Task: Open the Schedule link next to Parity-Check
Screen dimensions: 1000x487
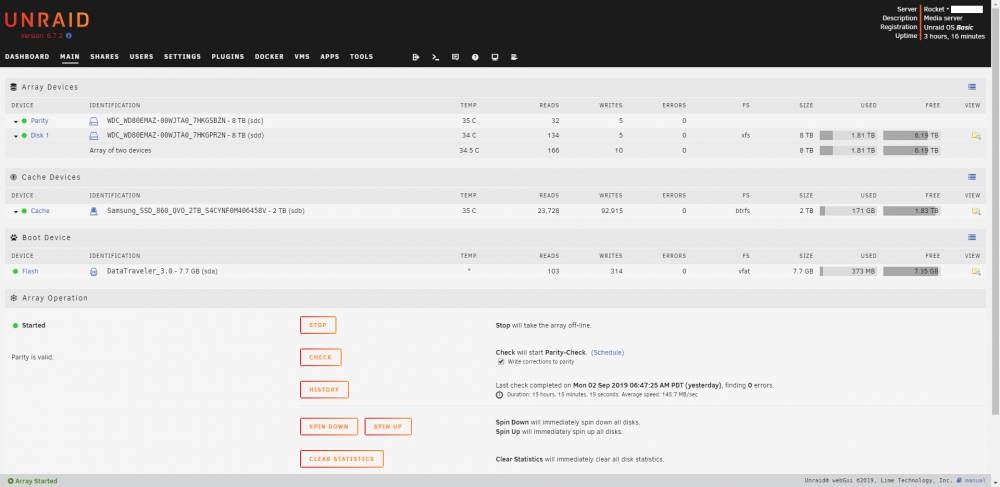Action: point(607,353)
